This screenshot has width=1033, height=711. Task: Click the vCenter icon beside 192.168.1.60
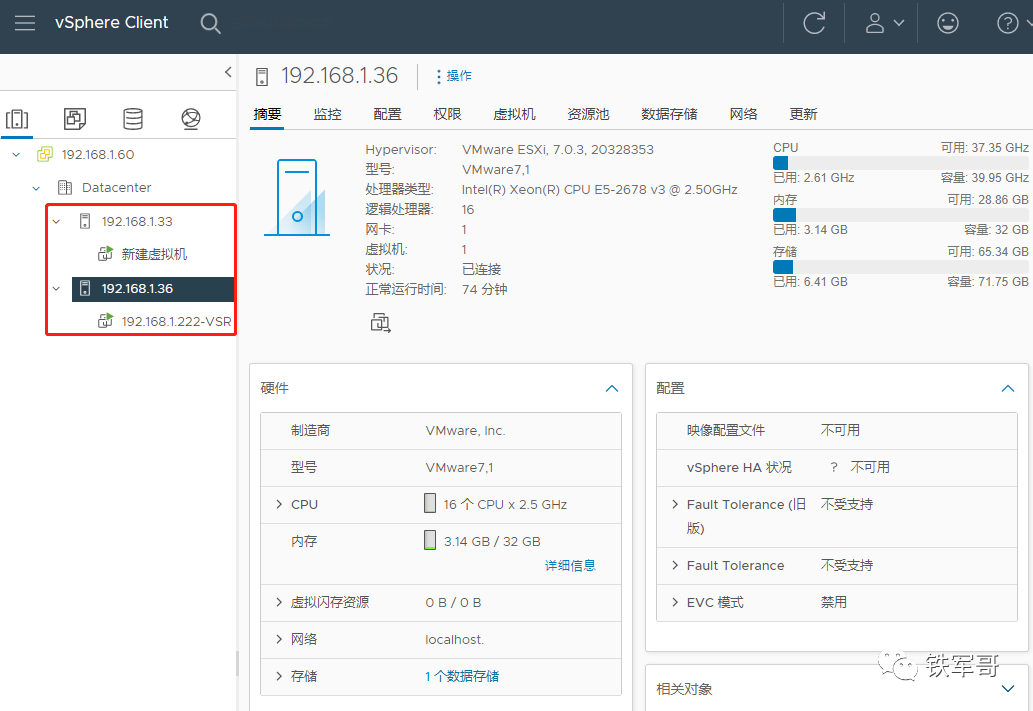[x=45, y=154]
